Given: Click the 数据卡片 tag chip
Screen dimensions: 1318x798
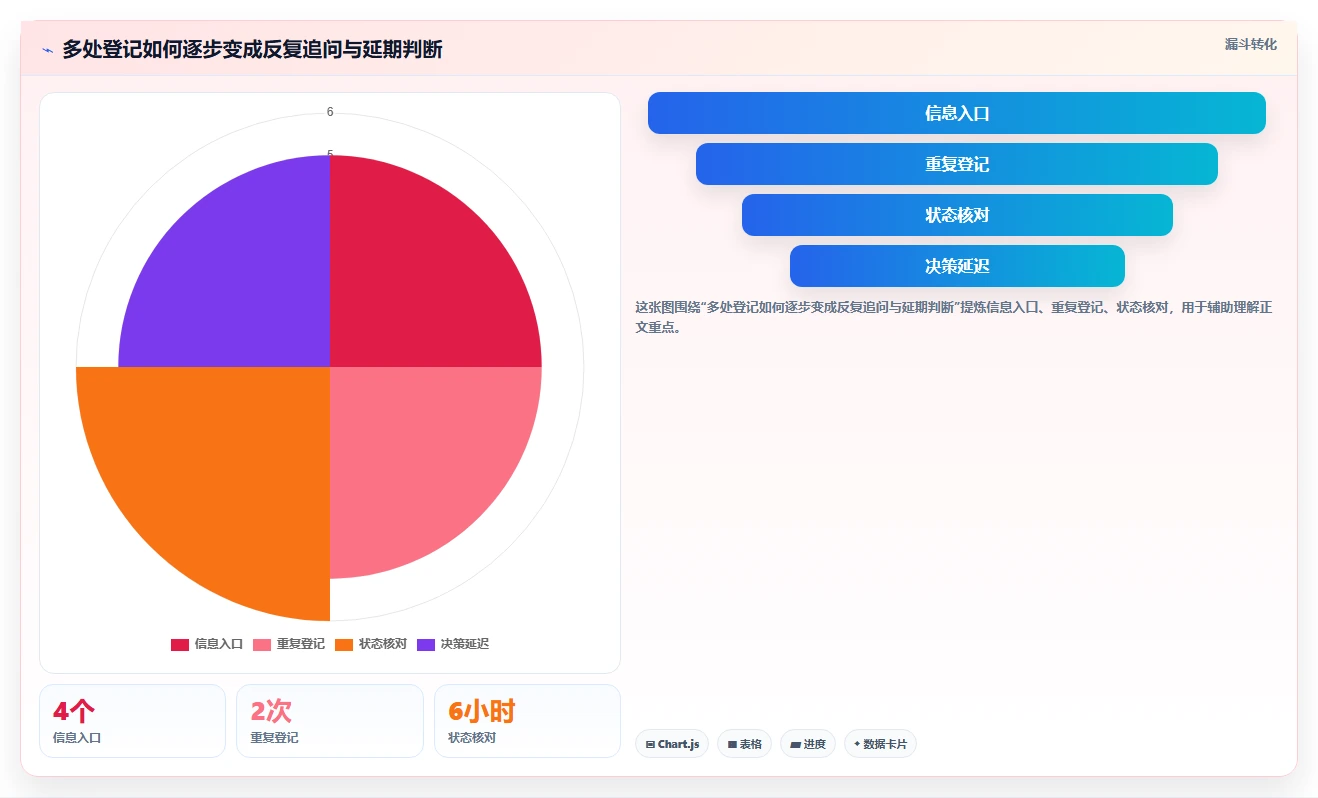Looking at the screenshot, I should pos(880,744).
